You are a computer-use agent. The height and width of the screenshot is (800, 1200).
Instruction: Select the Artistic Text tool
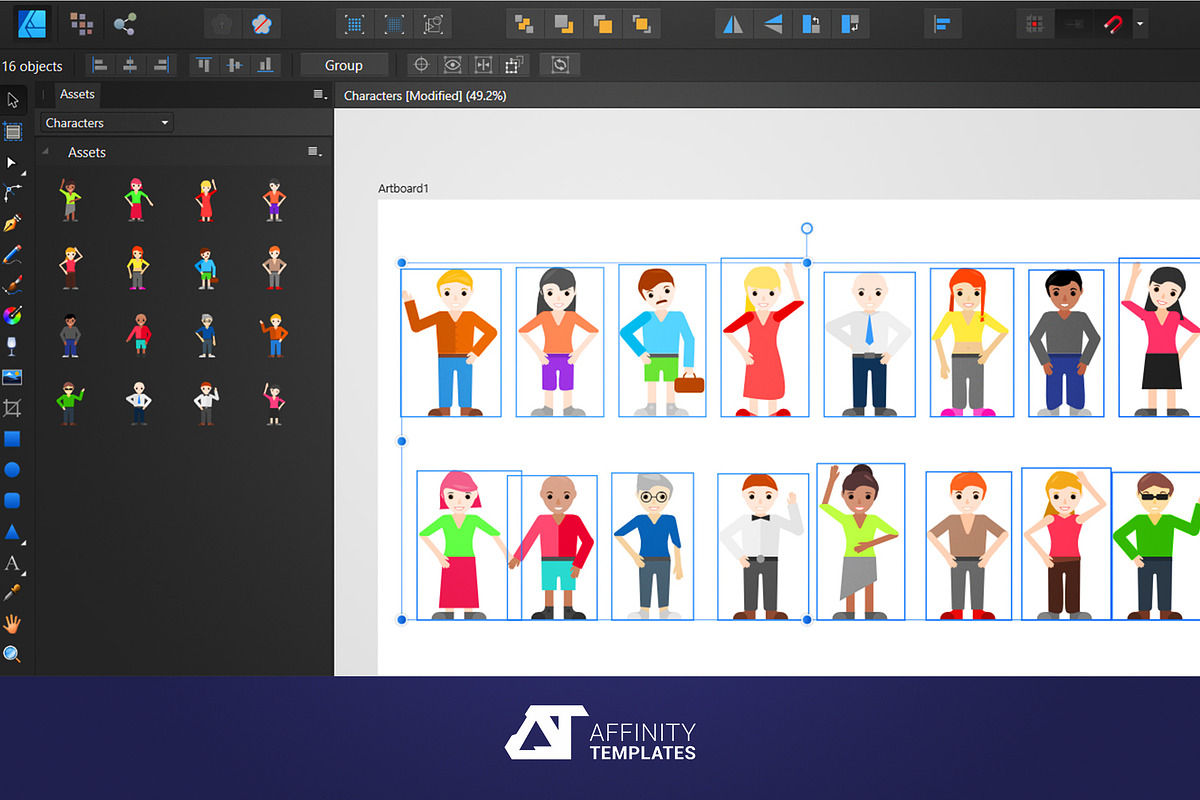(13, 563)
